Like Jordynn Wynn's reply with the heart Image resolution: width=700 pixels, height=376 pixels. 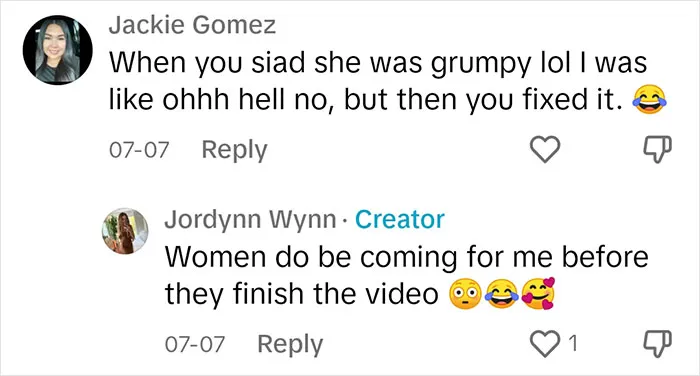(x=545, y=343)
